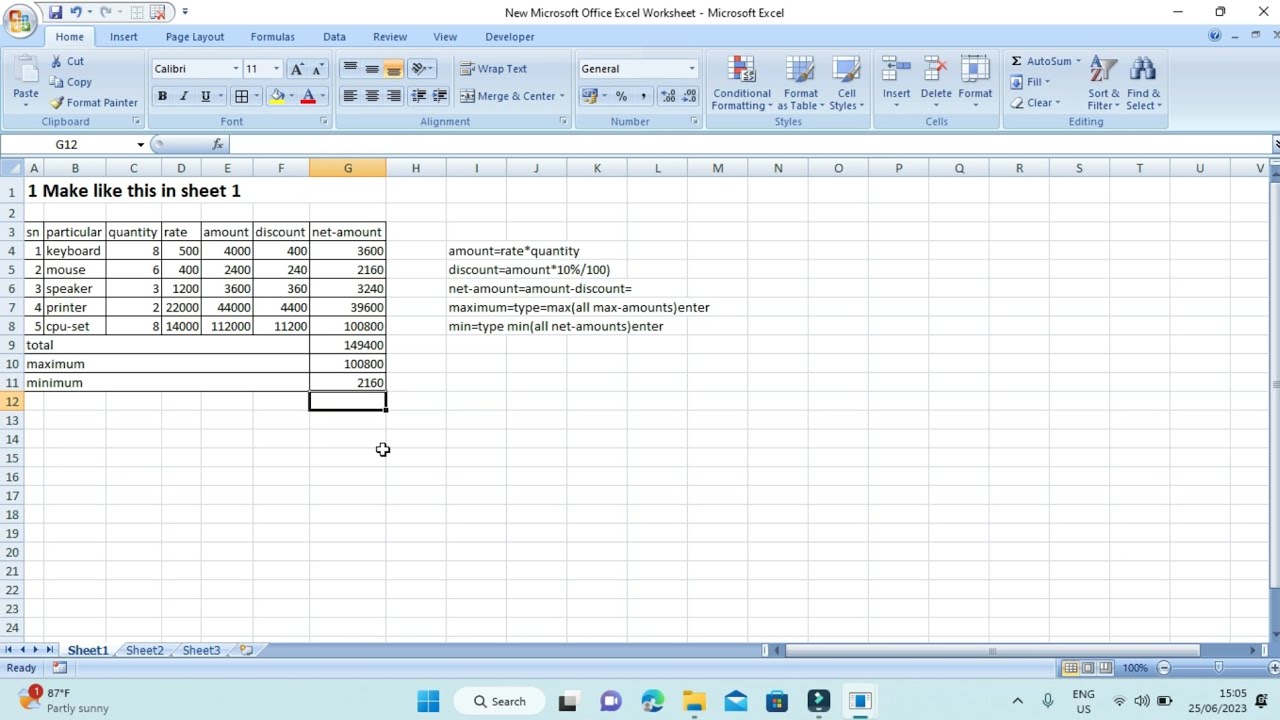Click the AutoSum button

tap(1040, 61)
